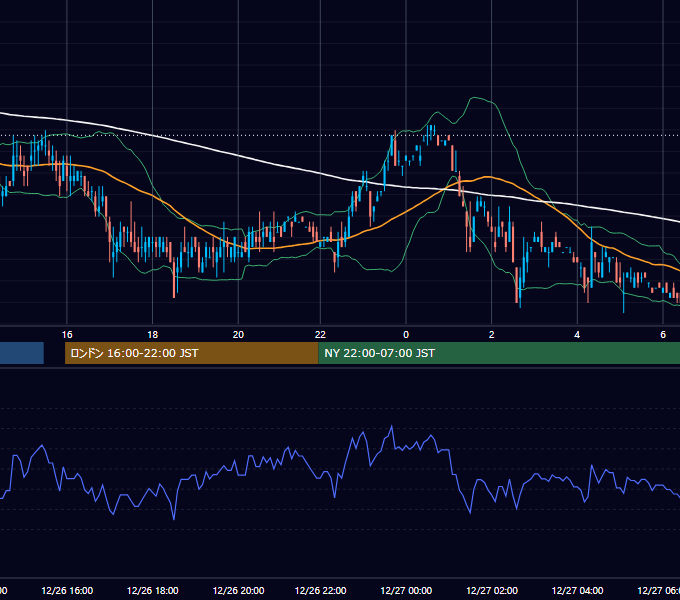Click the 12/26 16:00 date label
Screen dimensions: 680x600
pos(67,590)
